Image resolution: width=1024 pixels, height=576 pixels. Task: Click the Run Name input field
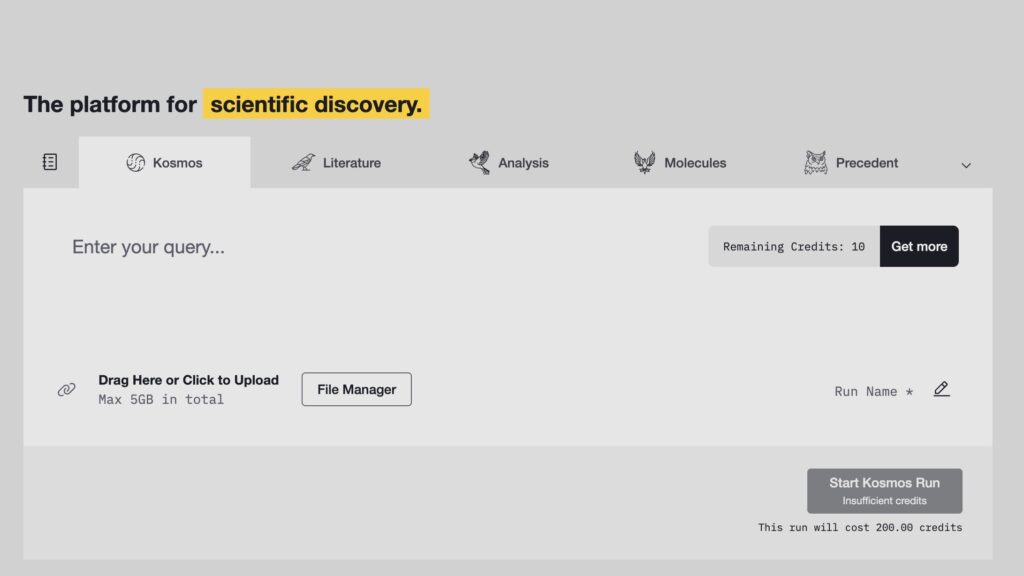coord(872,391)
